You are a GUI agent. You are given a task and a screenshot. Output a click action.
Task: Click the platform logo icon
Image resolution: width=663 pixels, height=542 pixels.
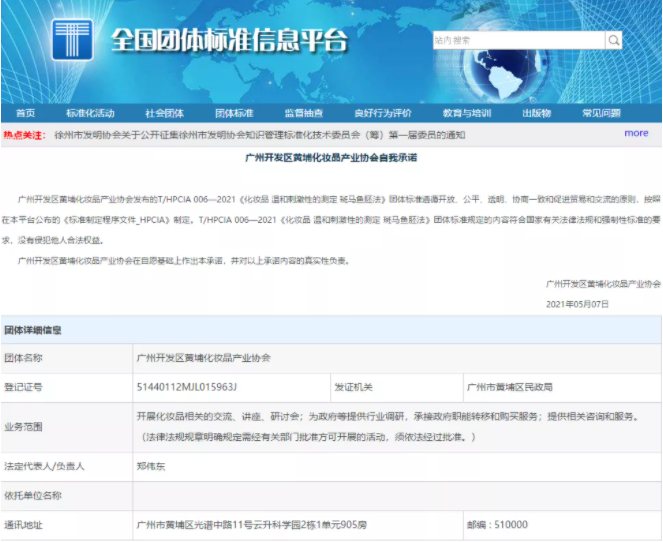[72, 39]
